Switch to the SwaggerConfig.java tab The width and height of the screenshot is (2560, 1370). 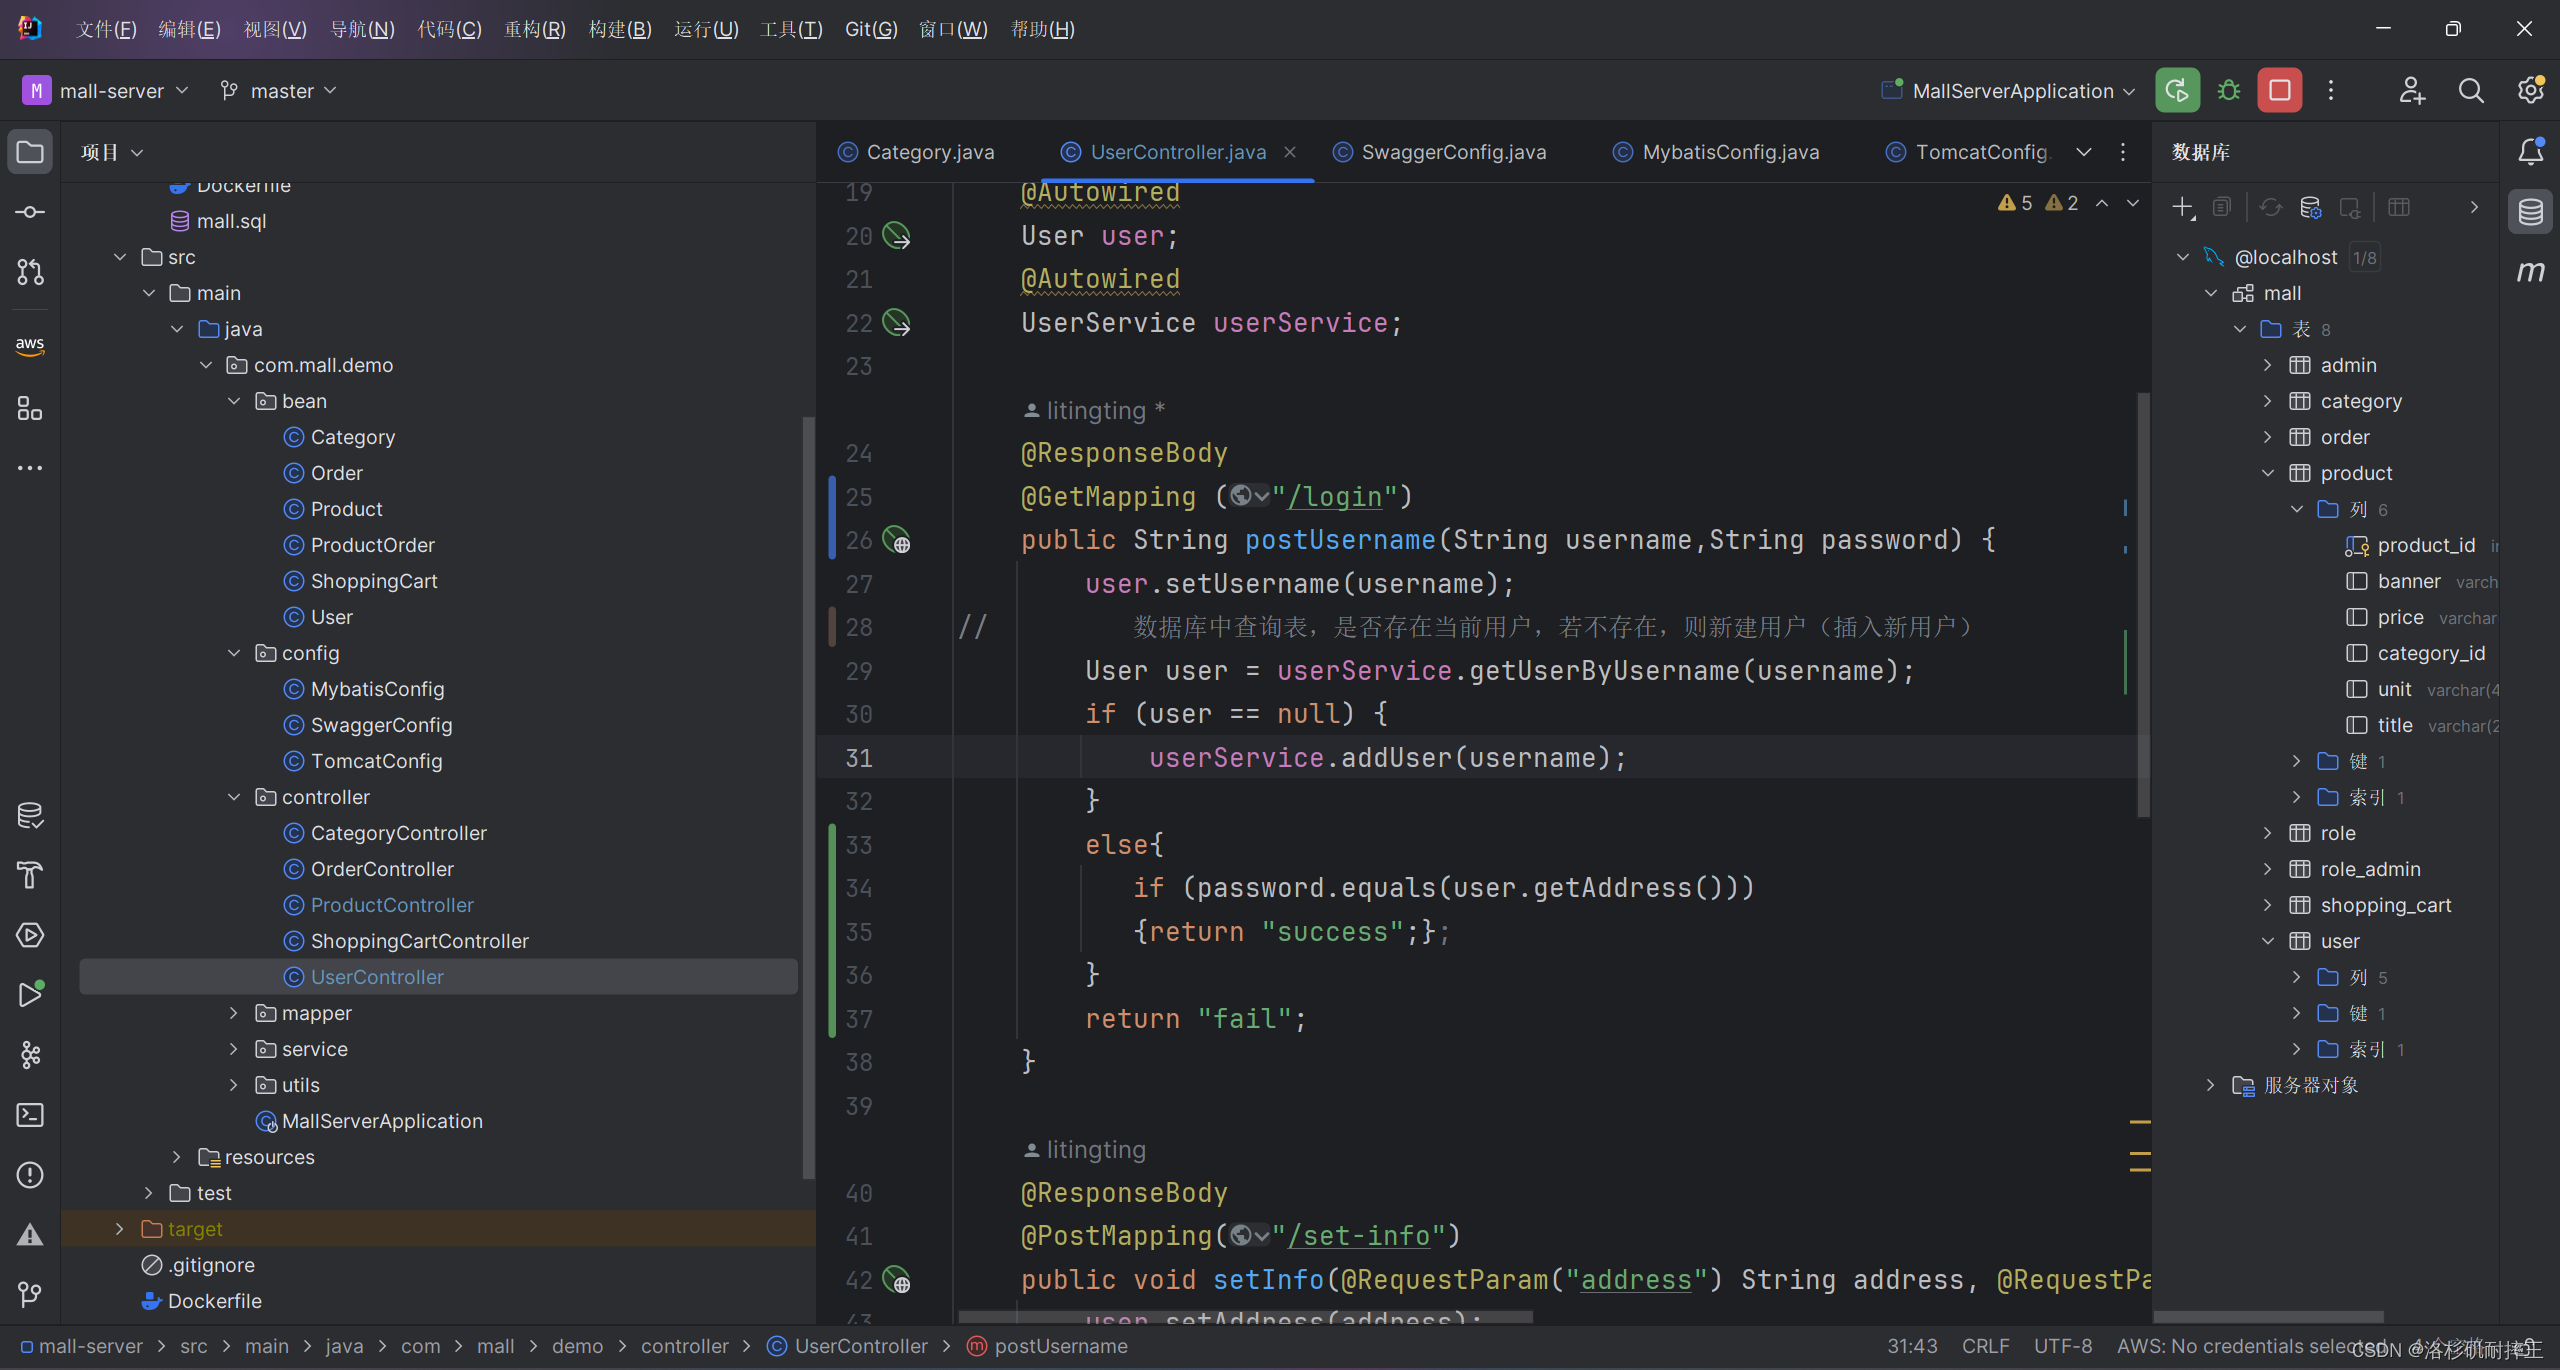tap(1439, 152)
